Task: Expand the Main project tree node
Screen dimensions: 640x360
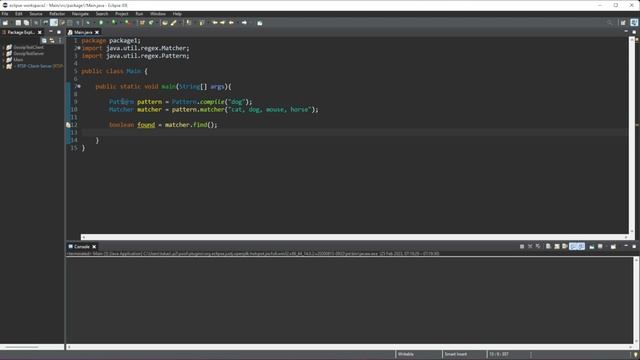Action: coord(4,60)
